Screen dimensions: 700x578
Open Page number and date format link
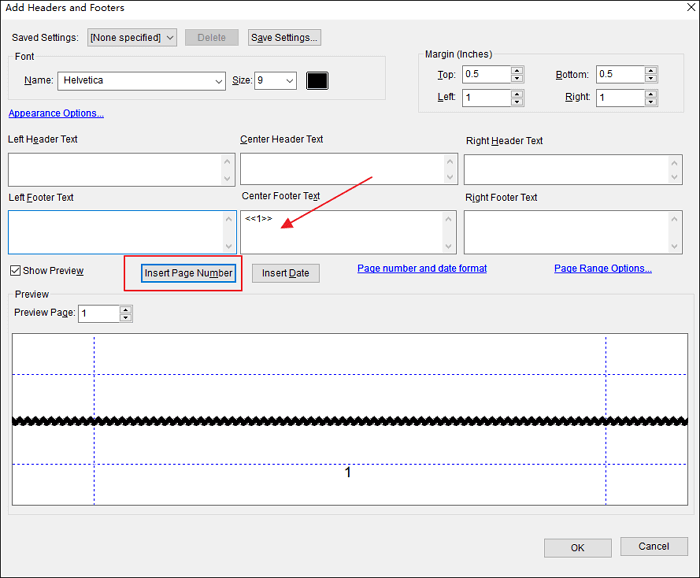pyautogui.click(x=422, y=269)
